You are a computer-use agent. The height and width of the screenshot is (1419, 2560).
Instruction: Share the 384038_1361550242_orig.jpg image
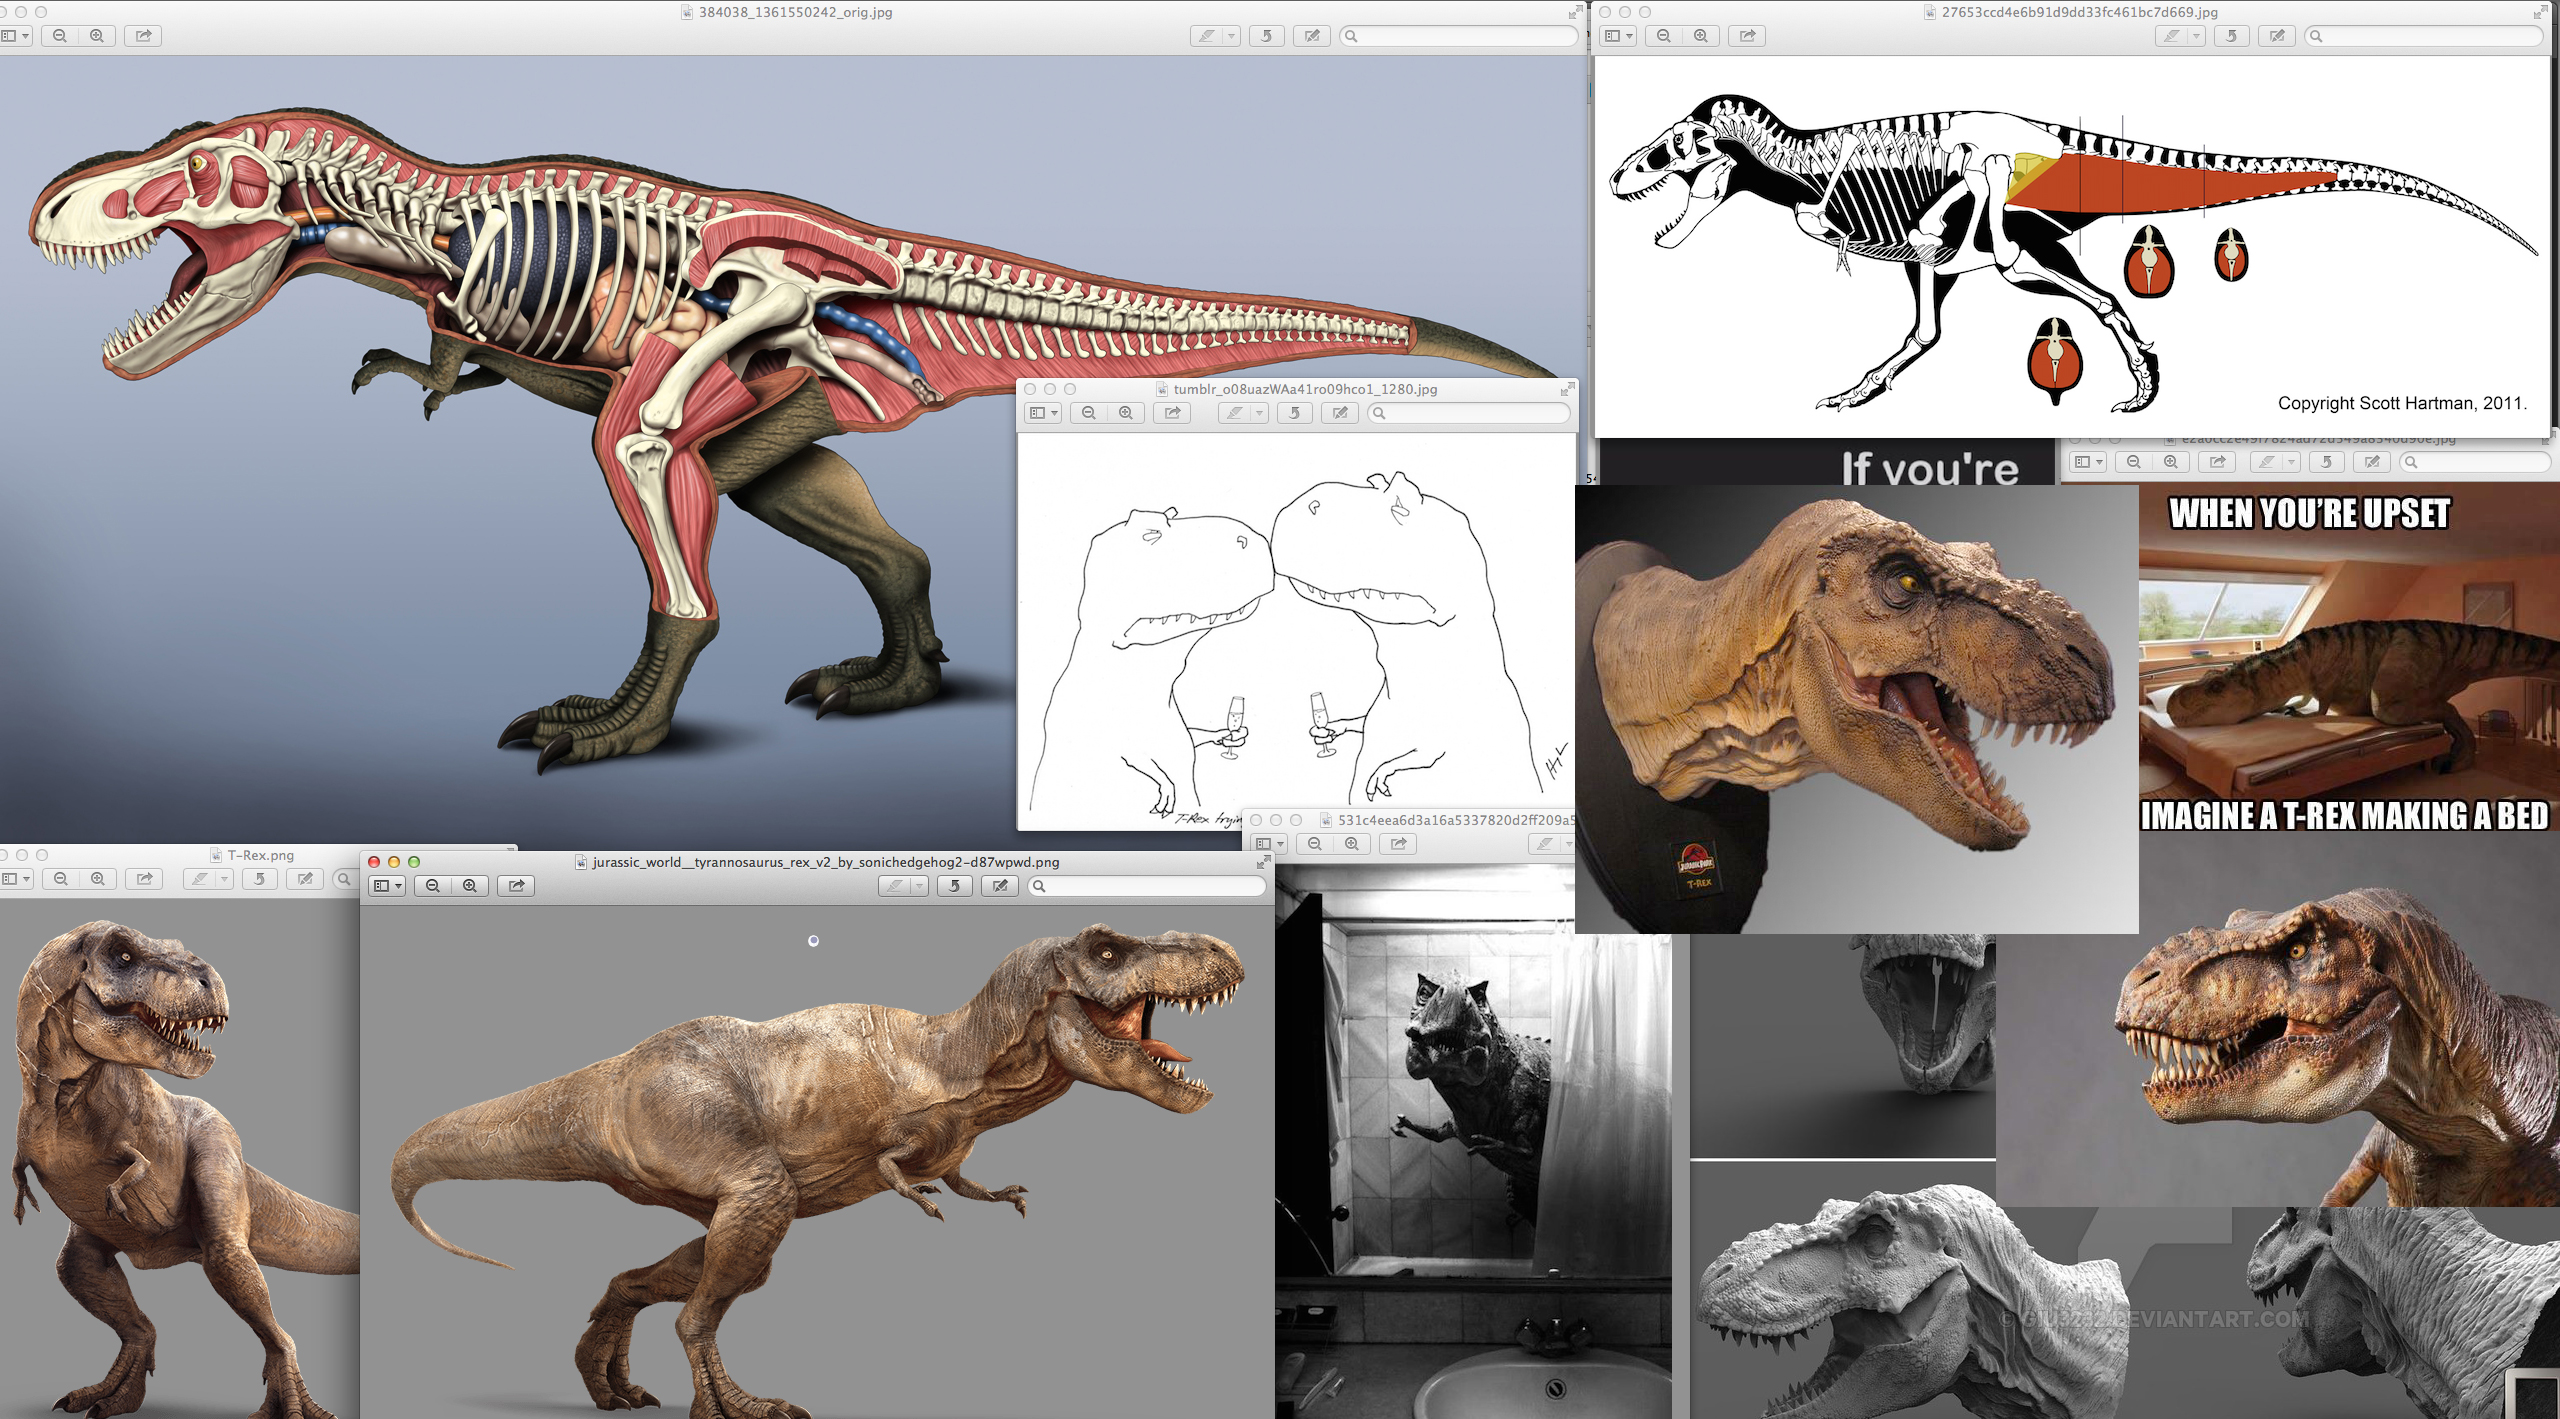click(x=143, y=36)
